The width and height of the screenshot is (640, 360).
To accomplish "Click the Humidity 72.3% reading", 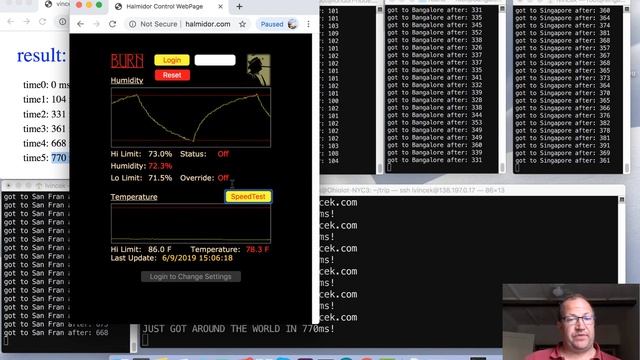I will 160,166.
